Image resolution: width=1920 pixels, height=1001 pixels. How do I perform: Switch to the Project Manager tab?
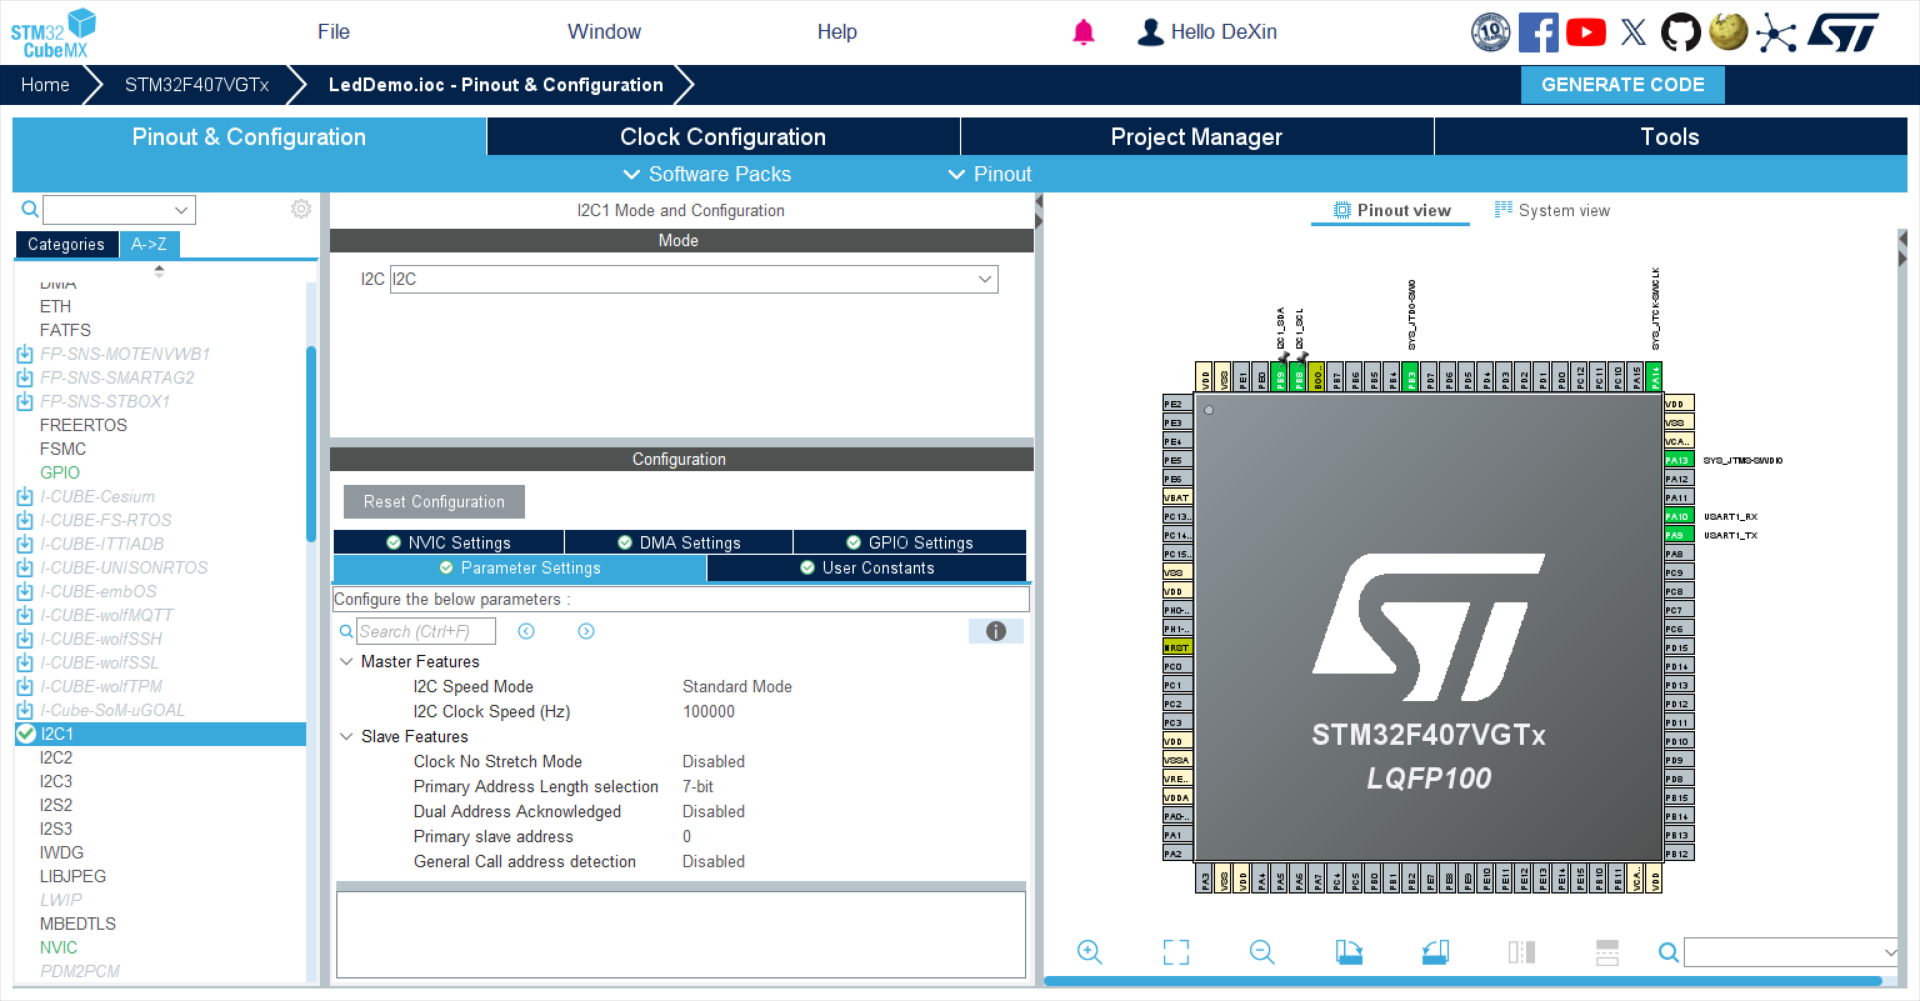[x=1196, y=137]
